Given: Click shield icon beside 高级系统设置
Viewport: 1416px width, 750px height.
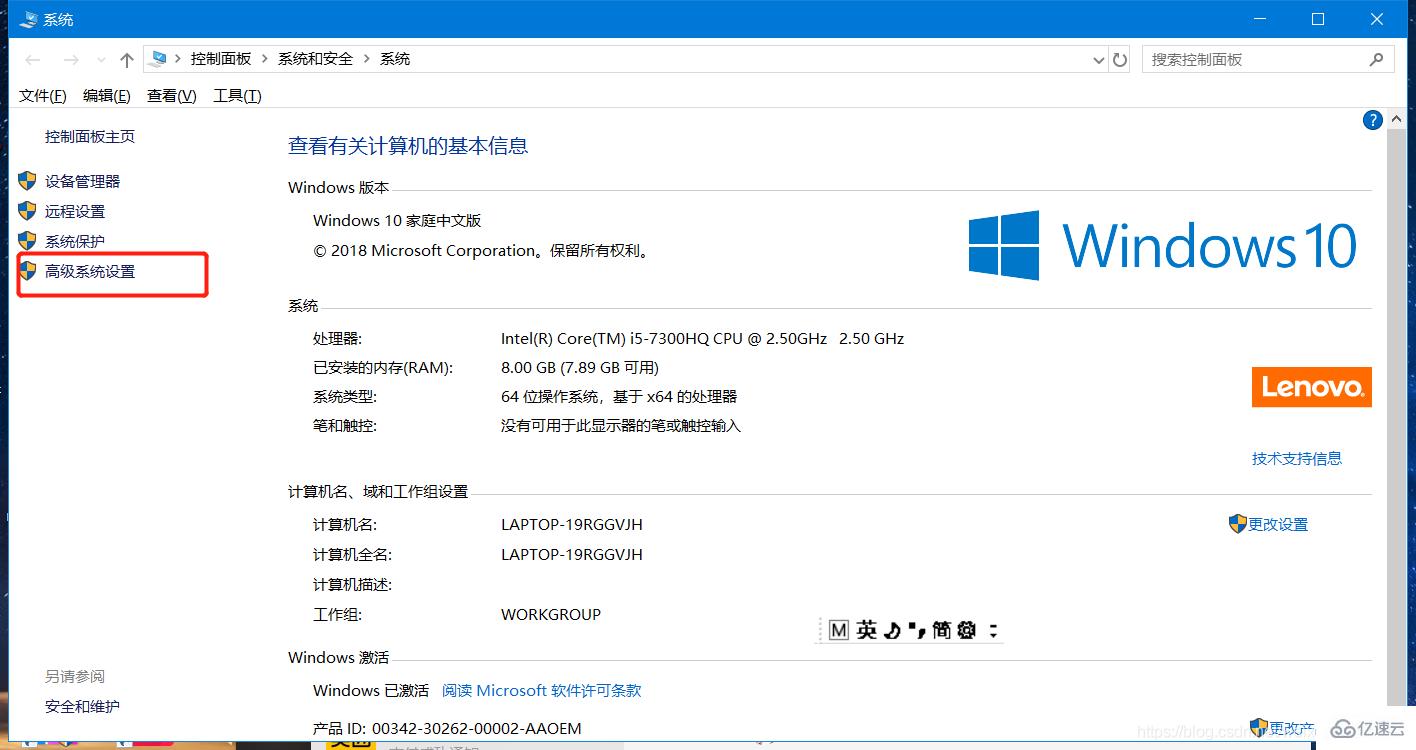Looking at the screenshot, I should (x=27, y=271).
